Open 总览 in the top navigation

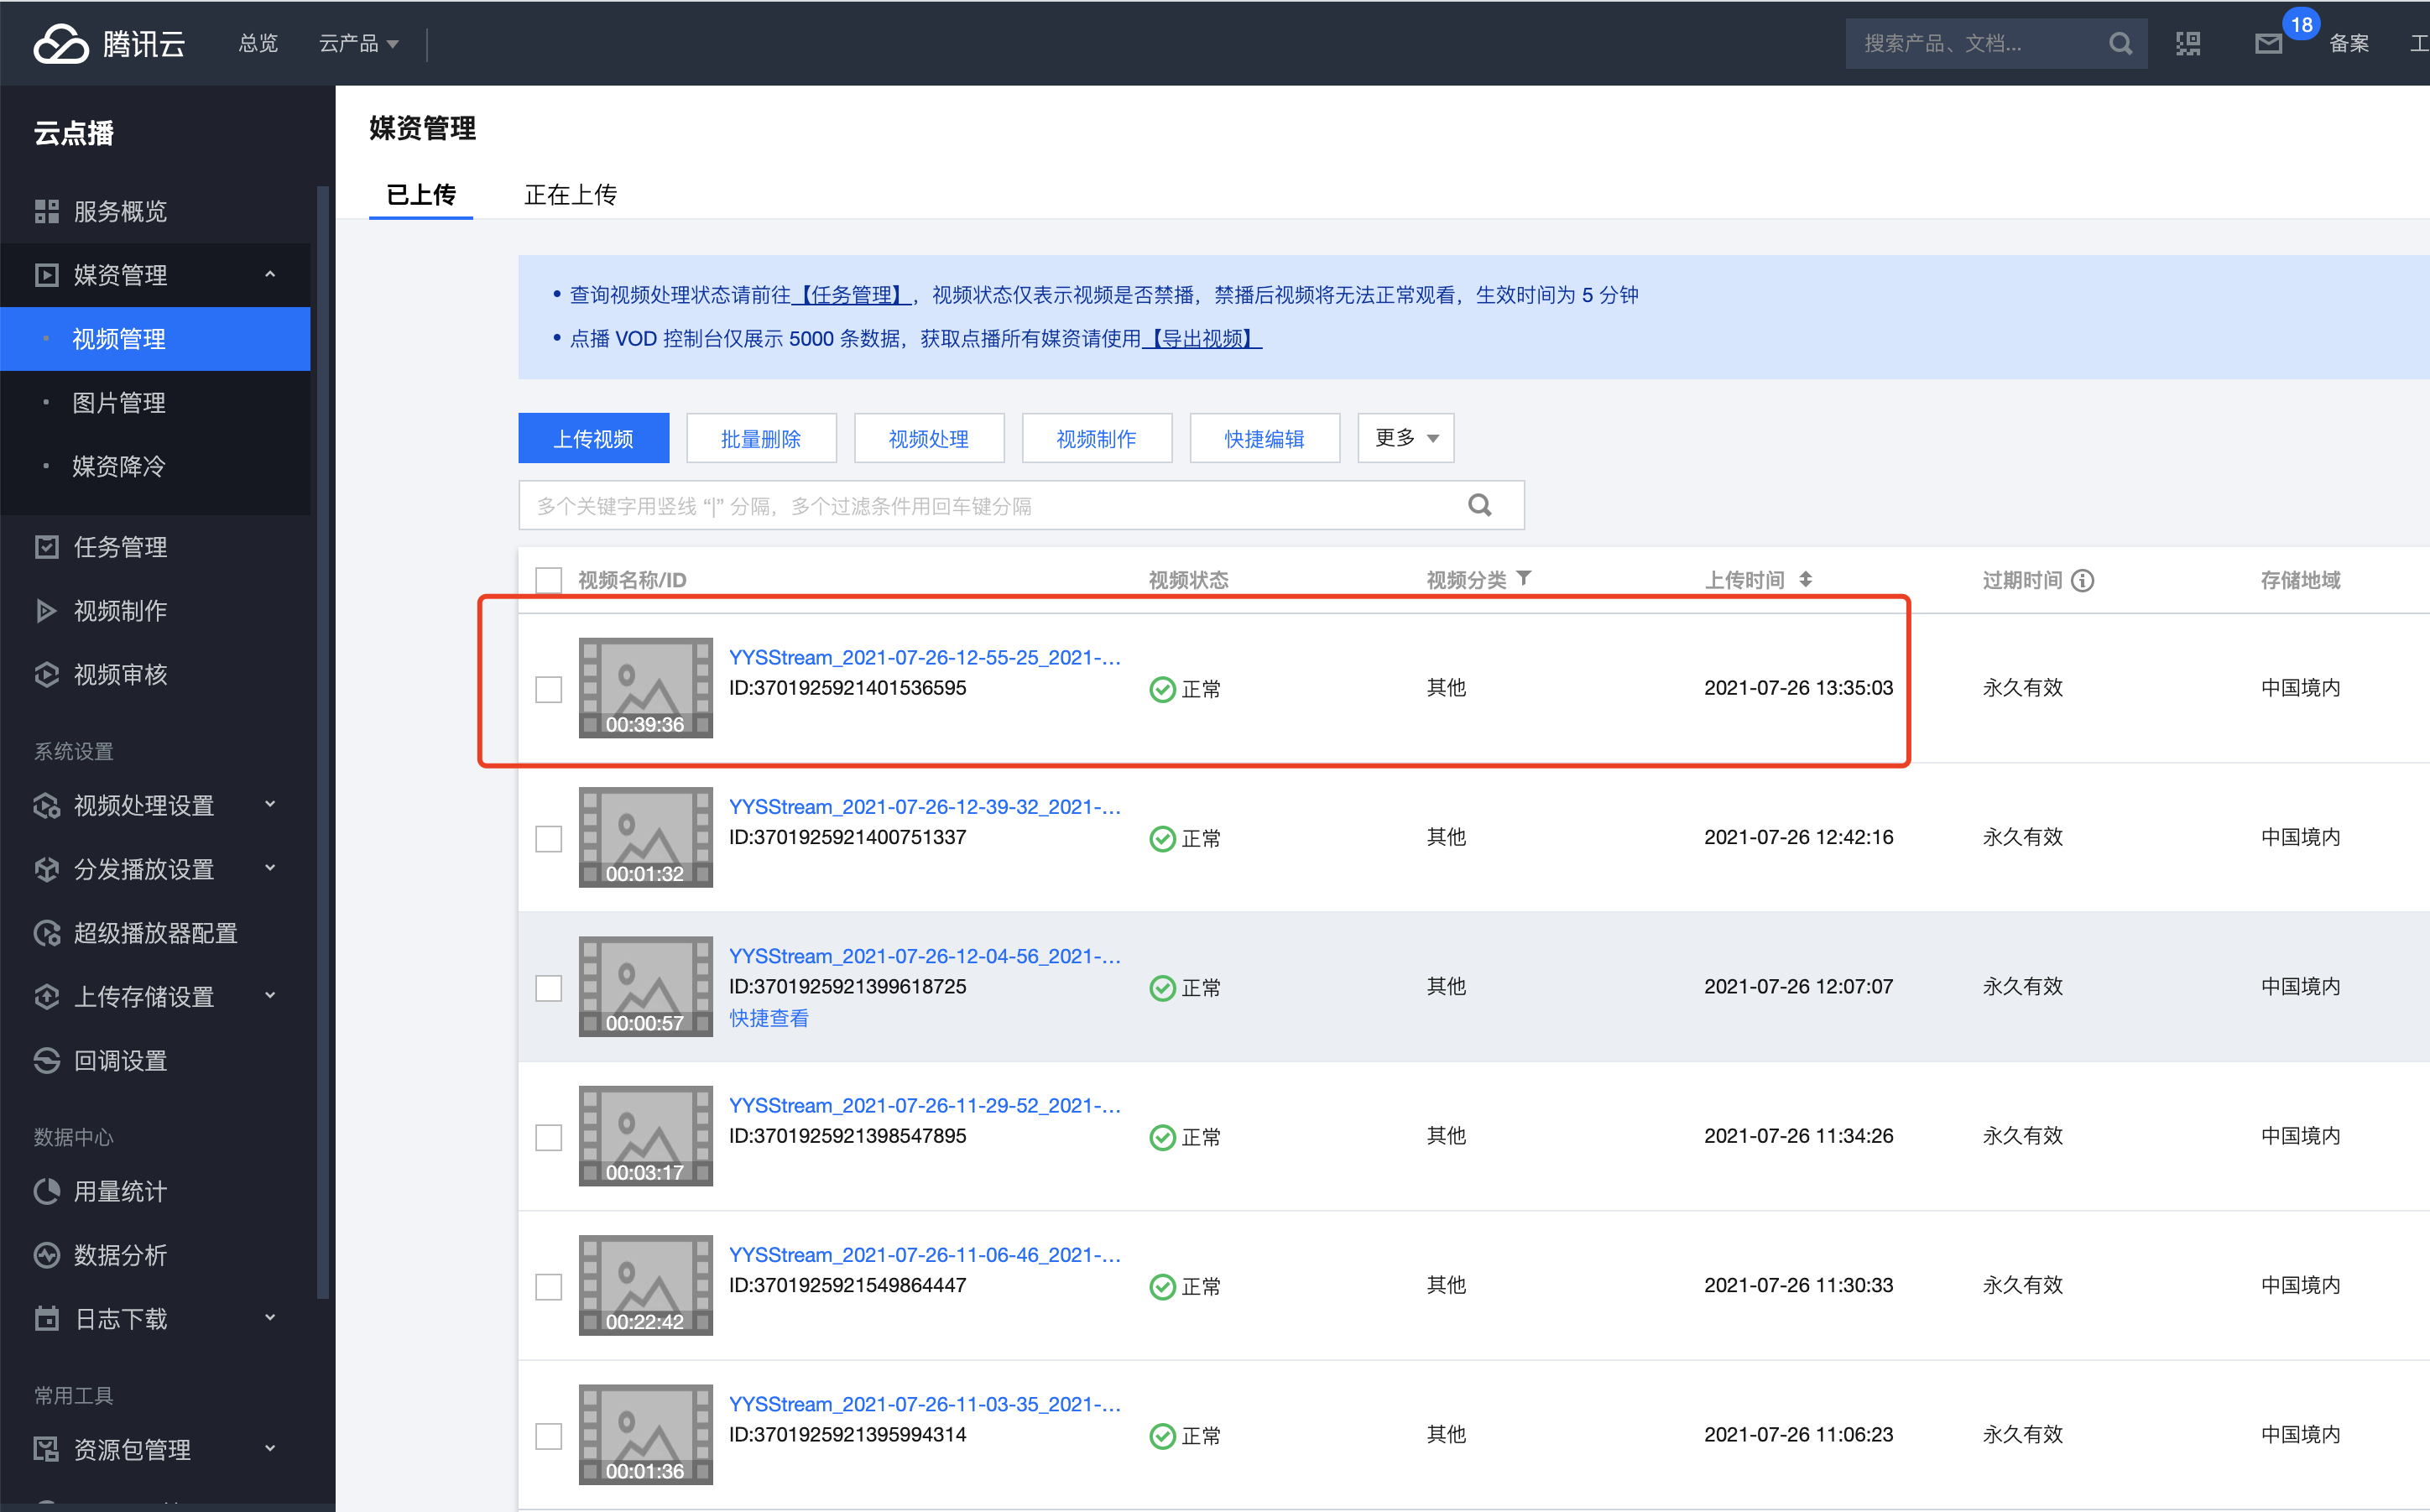tap(259, 43)
